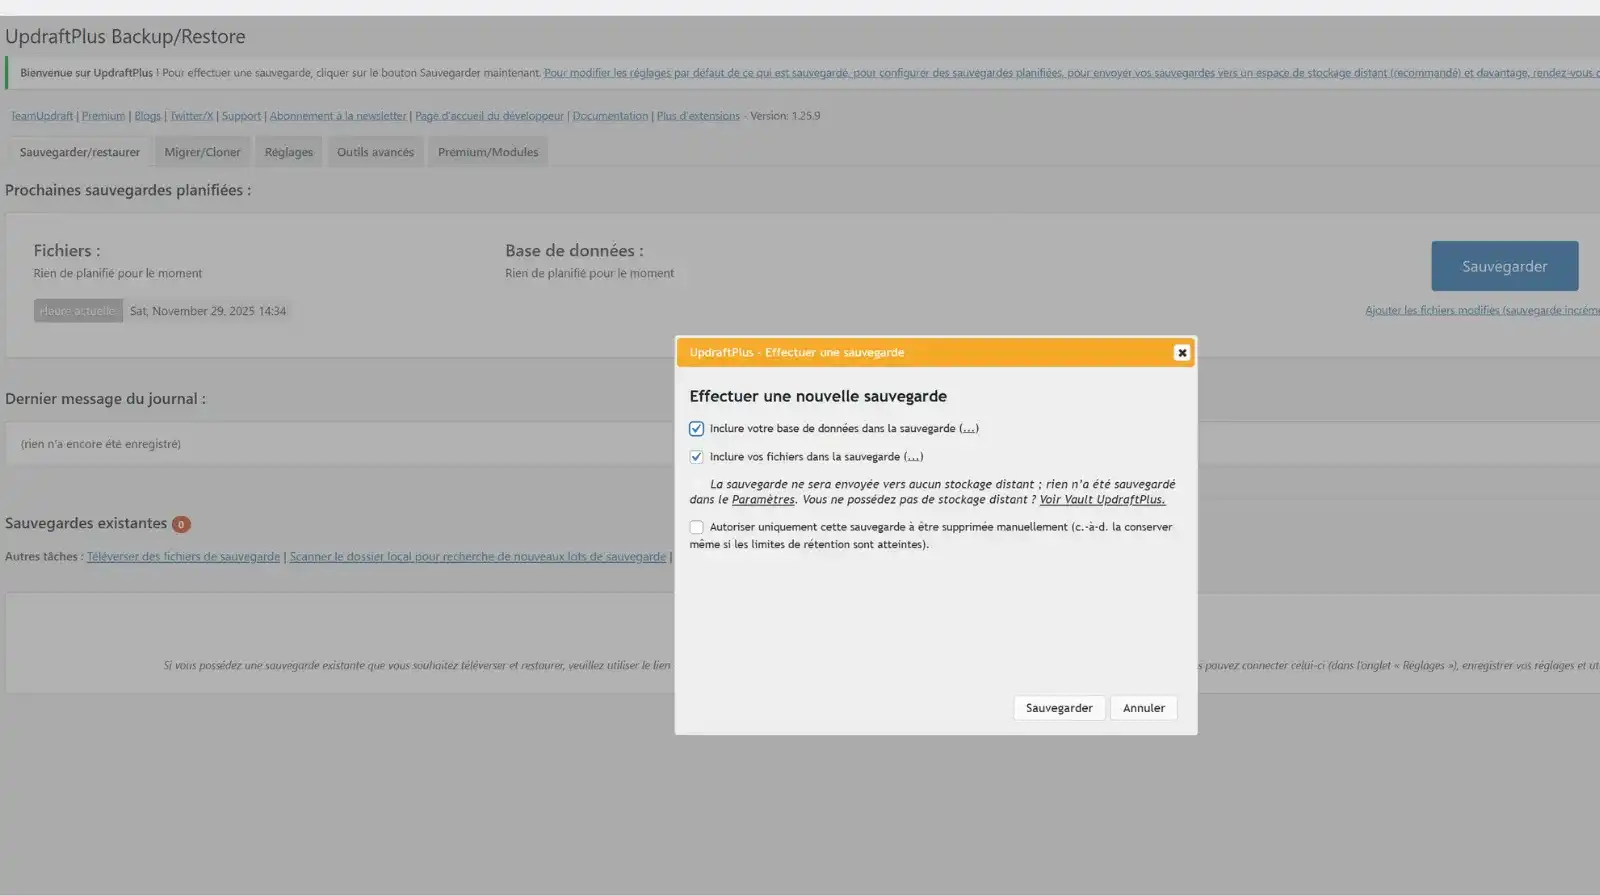Image resolution: width=1600 pixels, height=896 pixels.
Task: Click Sauvegarder button in the dialog
Action: (1058, 708)
